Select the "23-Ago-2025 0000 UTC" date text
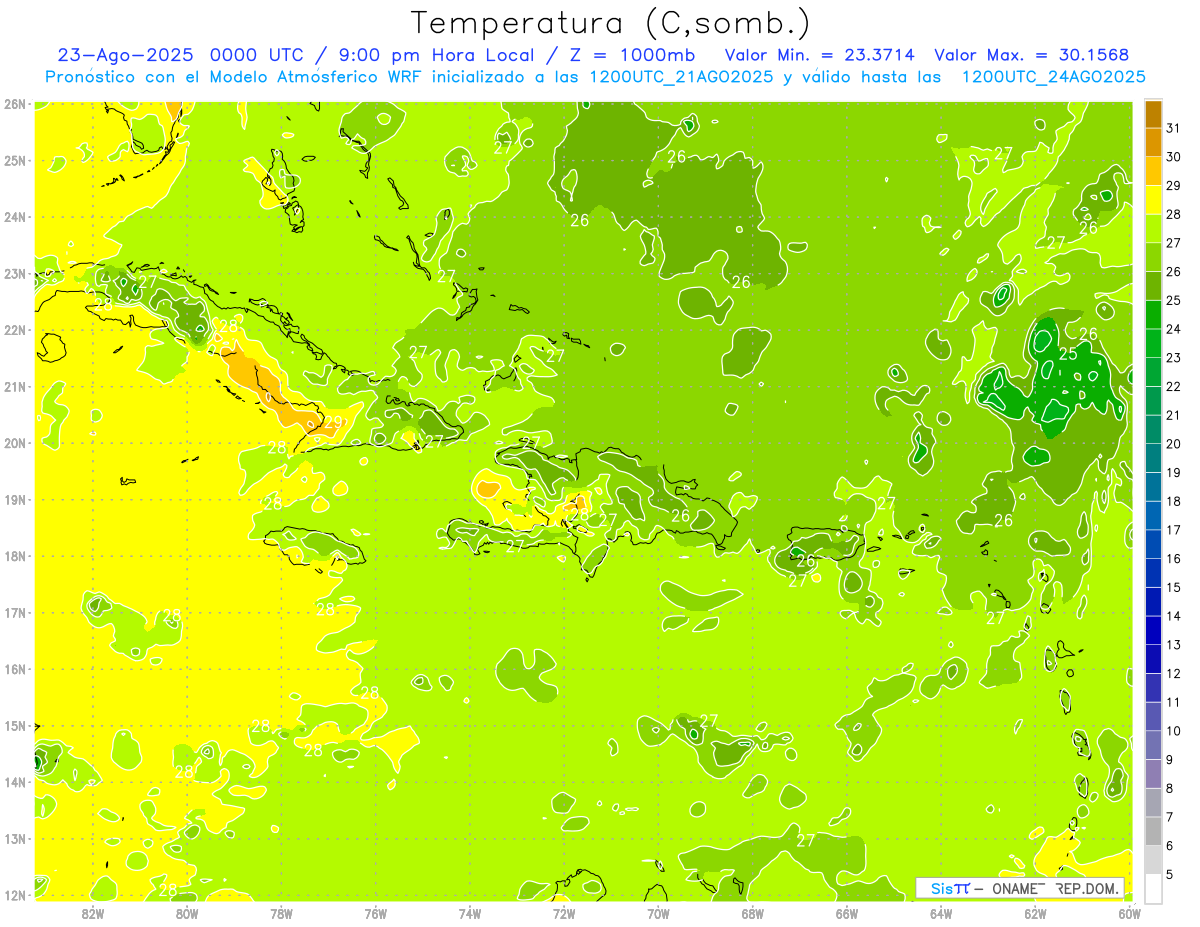Screen dimensions: 1200x927 pyautogui.click(x=178, y=55)
